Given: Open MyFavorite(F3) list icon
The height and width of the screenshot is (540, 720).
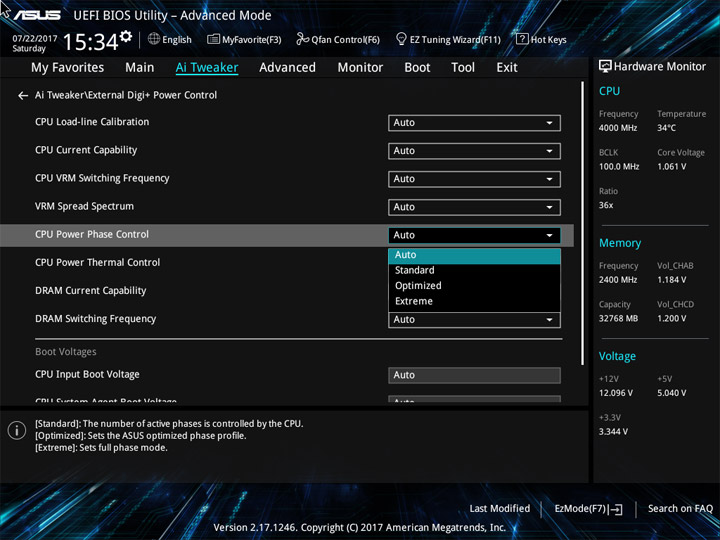Looking at the screenshot, I should tap(213, 39).
